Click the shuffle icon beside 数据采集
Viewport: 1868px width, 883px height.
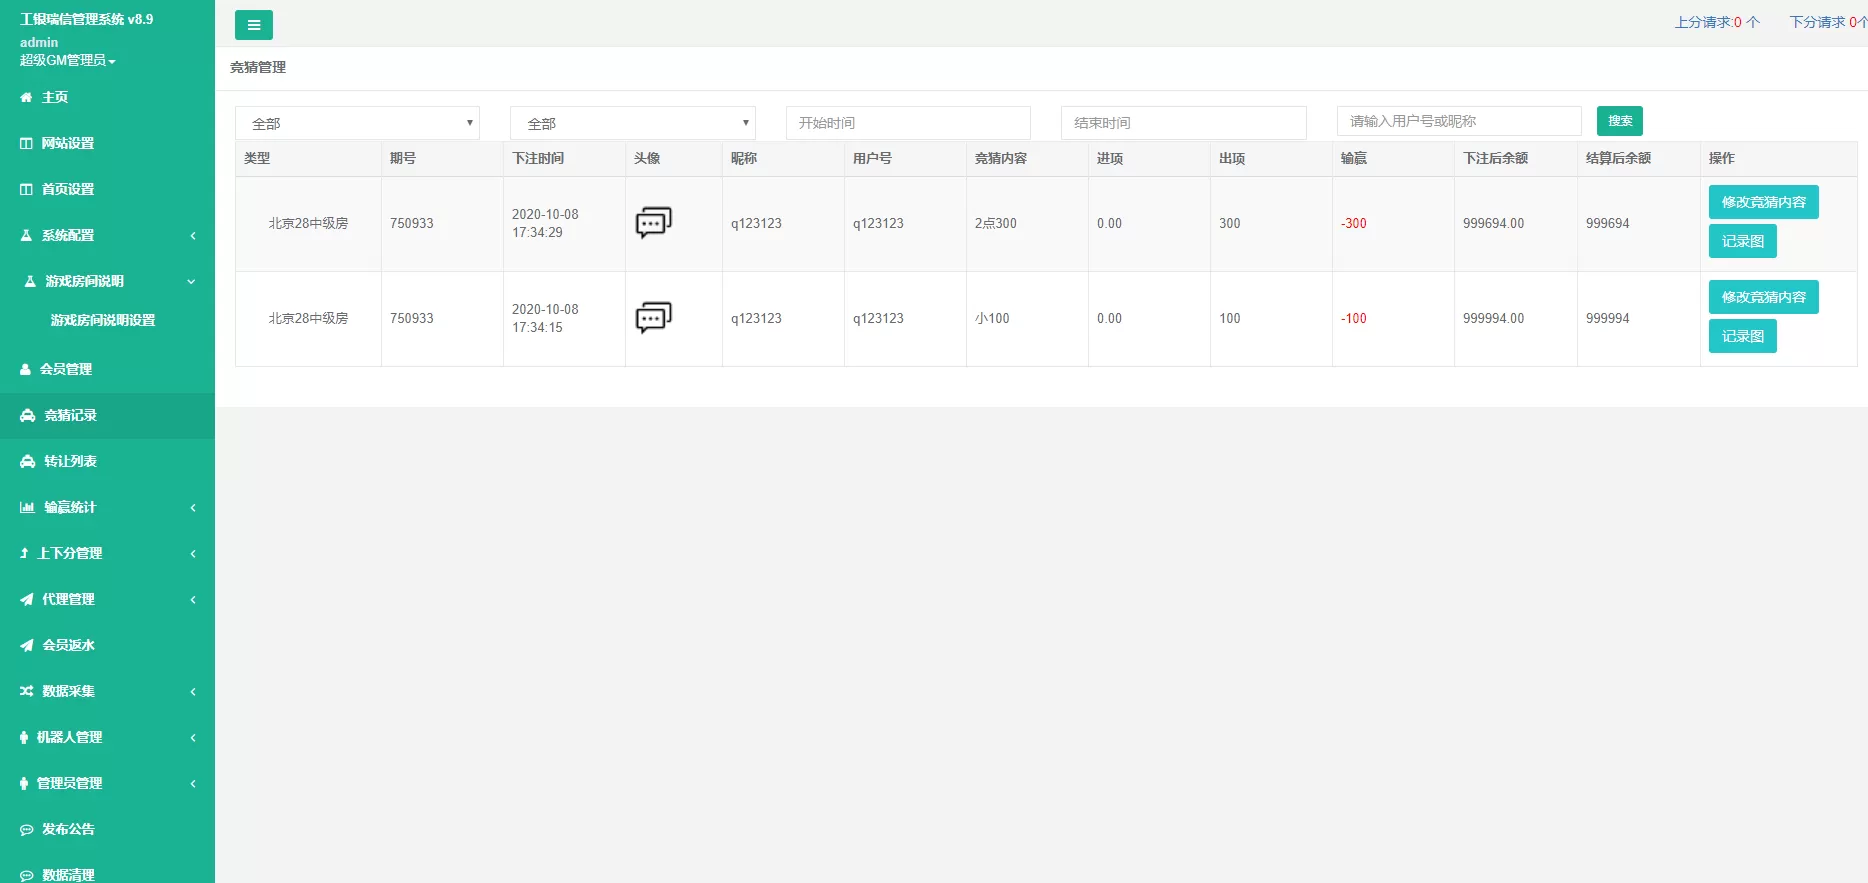pos(27,692)
